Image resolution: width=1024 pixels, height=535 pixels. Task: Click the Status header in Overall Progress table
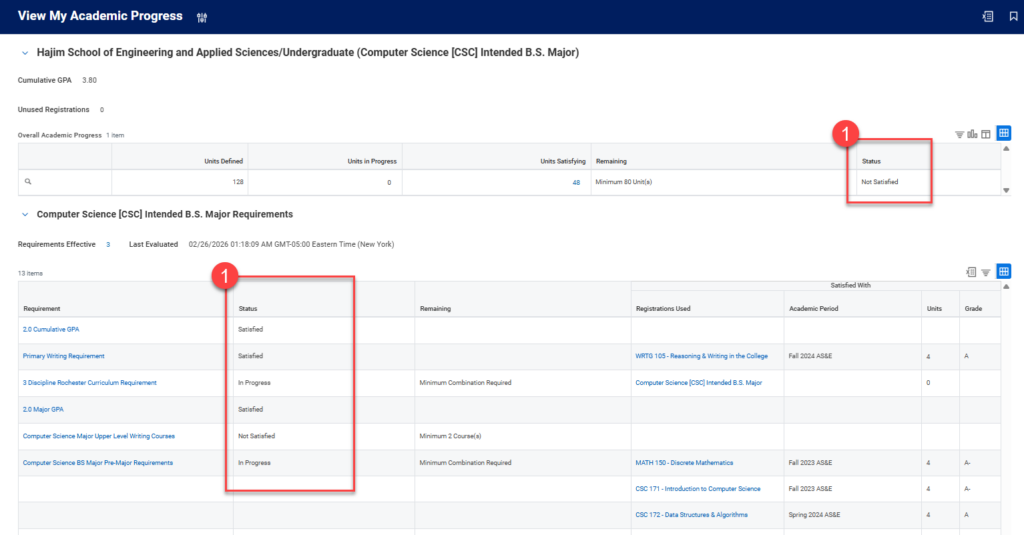[x=871, y=161]
